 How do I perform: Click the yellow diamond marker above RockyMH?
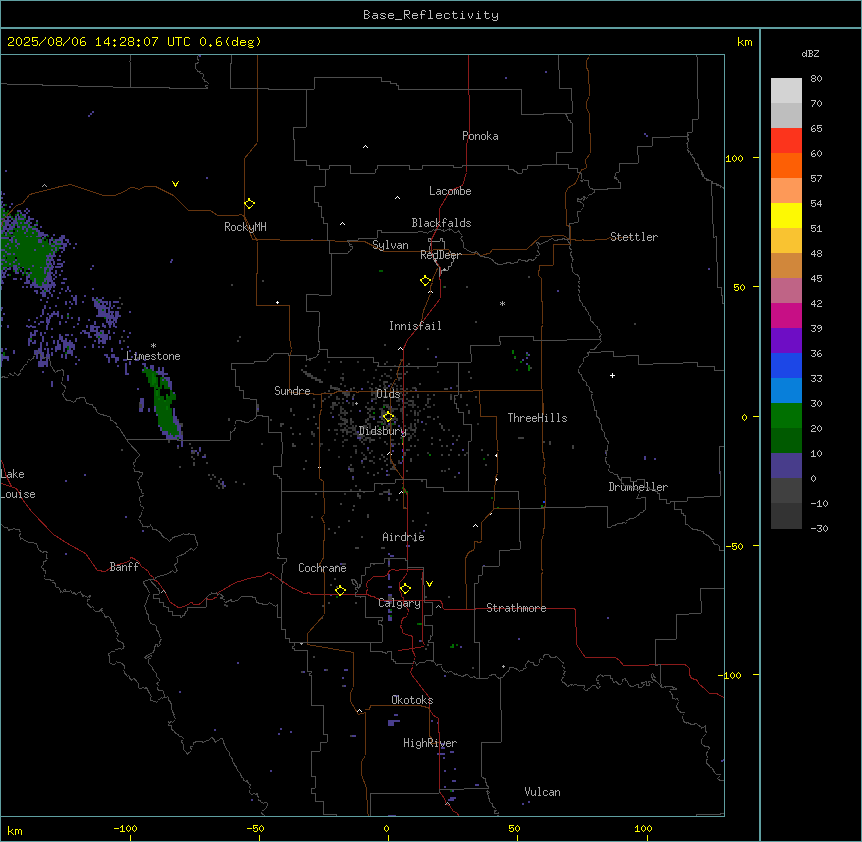(x=249, y=204)
